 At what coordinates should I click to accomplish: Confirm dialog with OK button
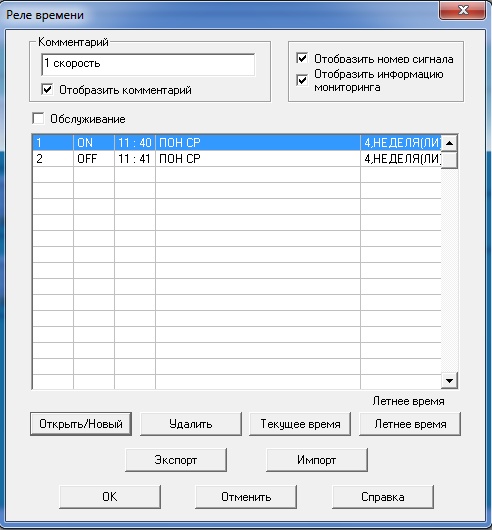(x=110, y=497)
